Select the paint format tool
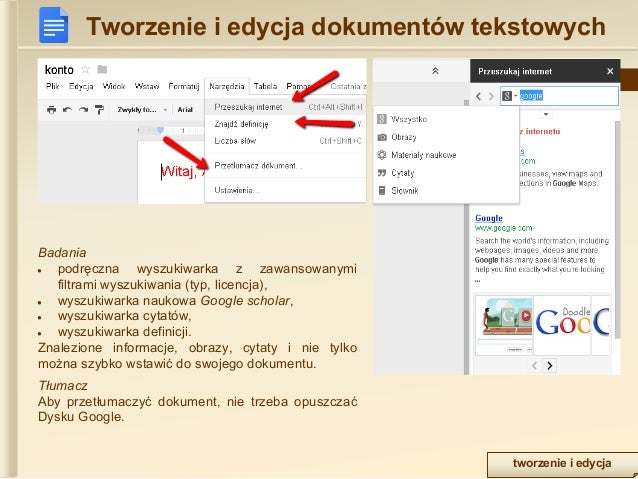This screenshot has width=638, height=479. [99, 109]
